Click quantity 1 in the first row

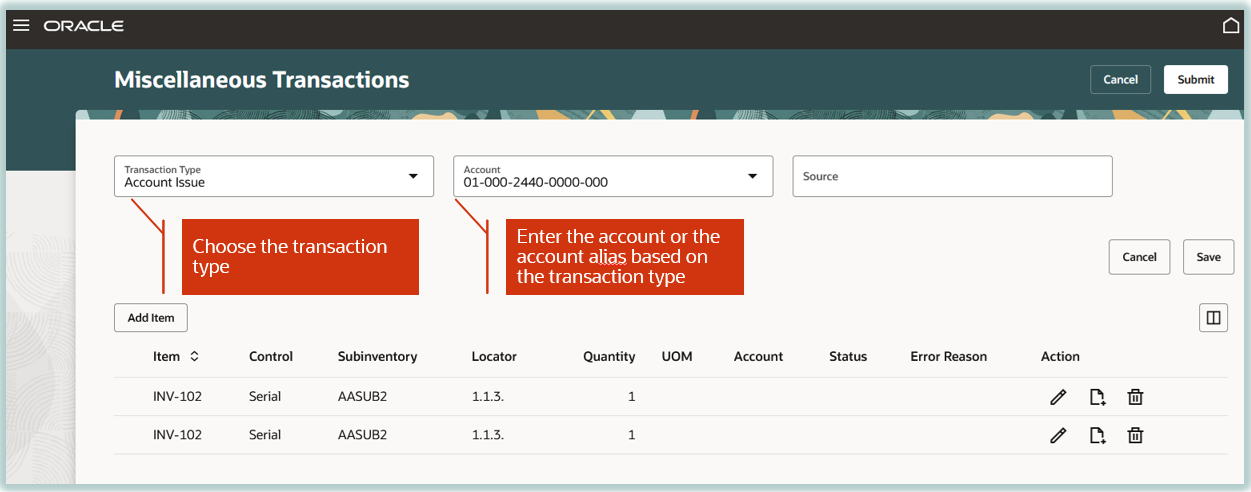point(632,397)
